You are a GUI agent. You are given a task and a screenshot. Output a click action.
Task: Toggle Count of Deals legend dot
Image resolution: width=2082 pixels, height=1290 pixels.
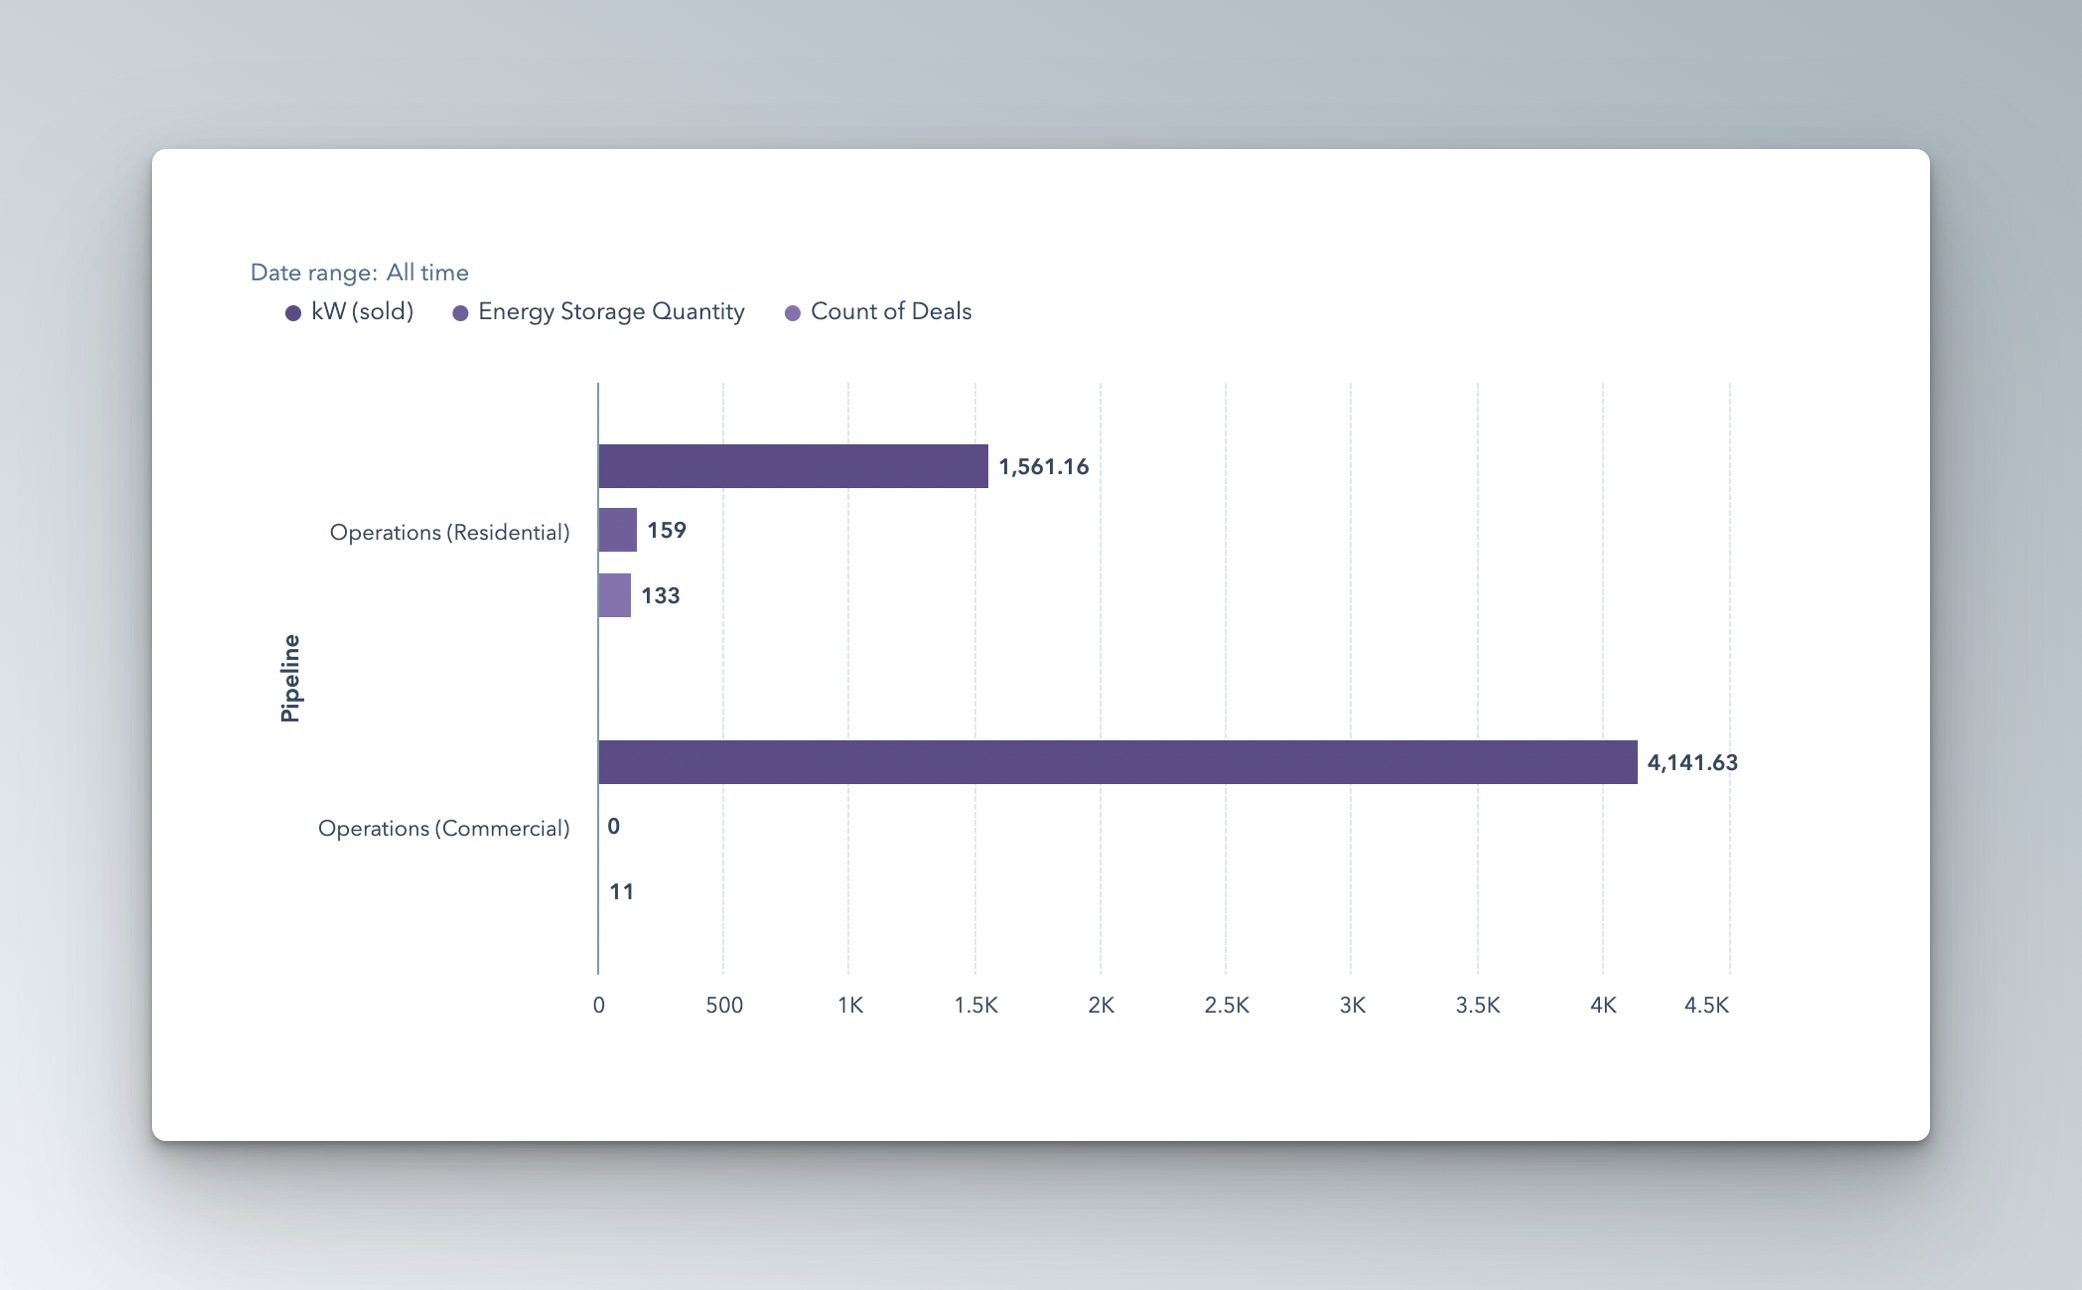793,313
